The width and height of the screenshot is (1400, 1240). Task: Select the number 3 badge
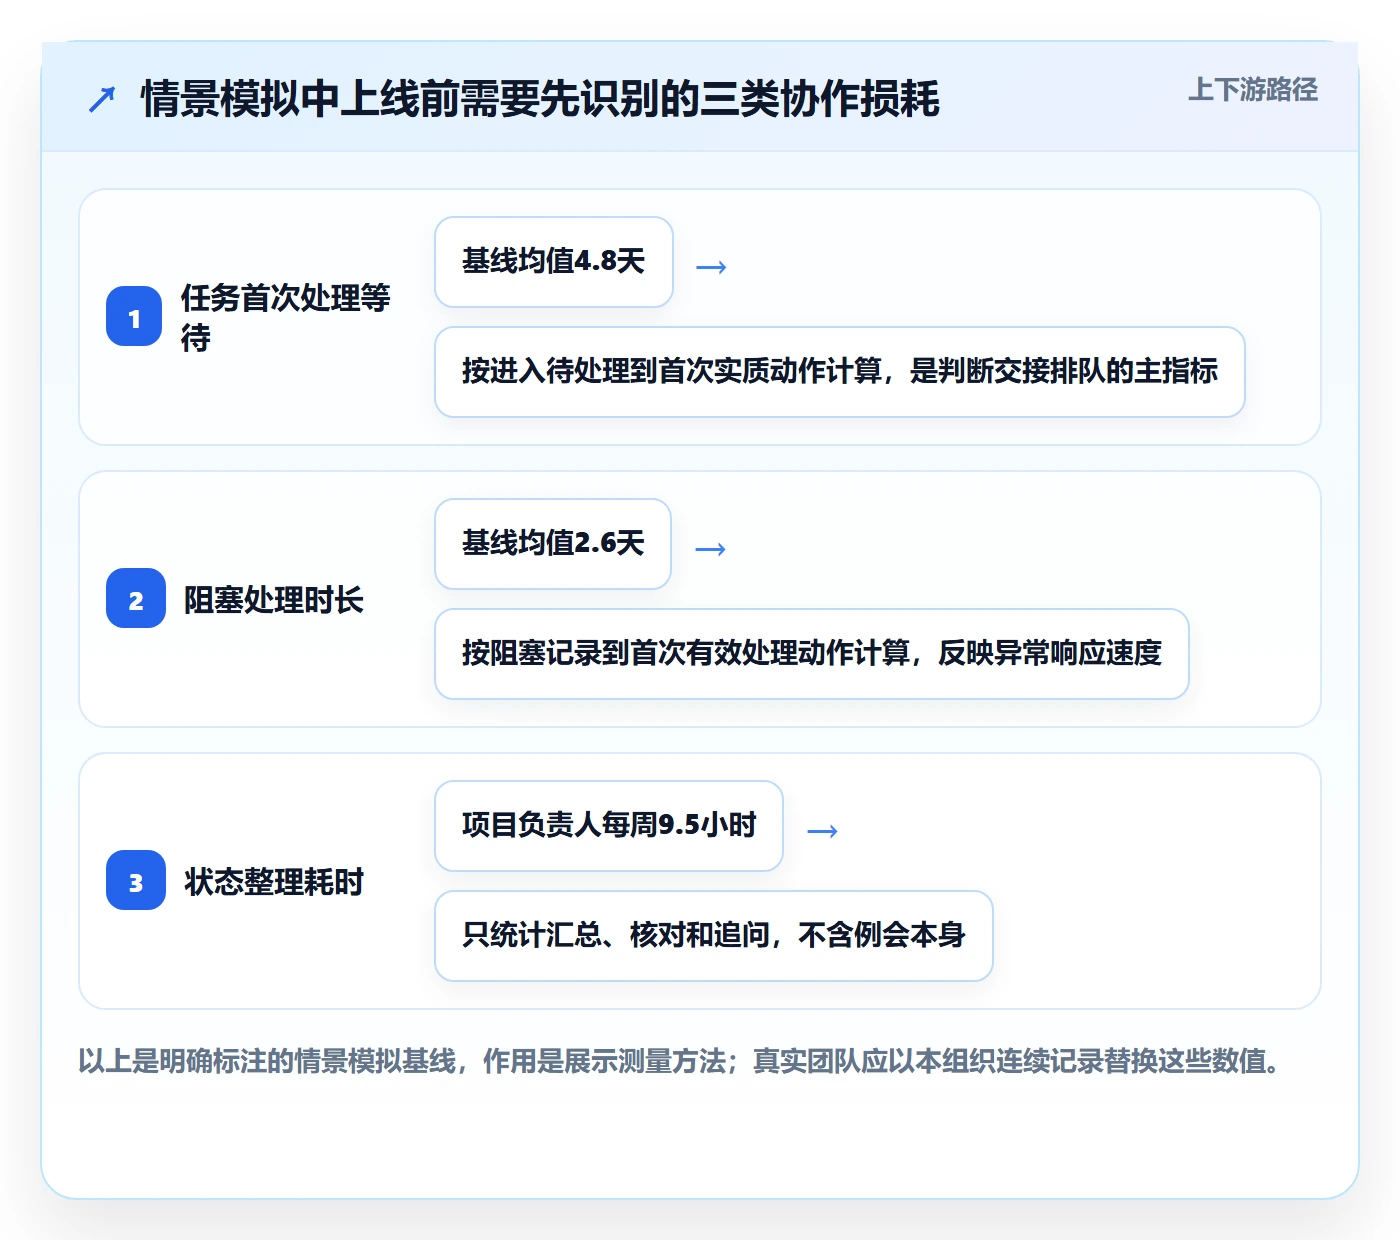click(x=136, y=880)
